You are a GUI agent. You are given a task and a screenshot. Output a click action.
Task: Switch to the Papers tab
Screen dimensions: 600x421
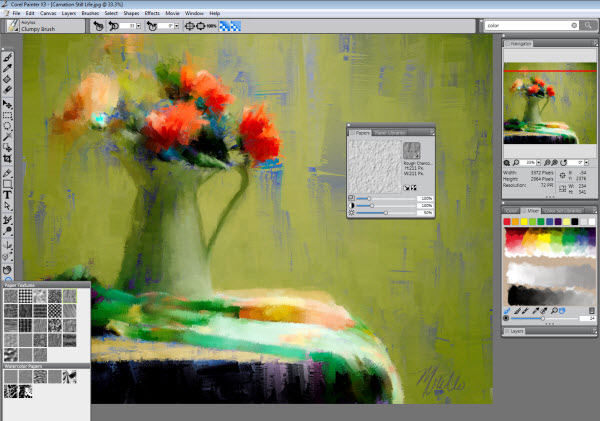click(360, 133)
